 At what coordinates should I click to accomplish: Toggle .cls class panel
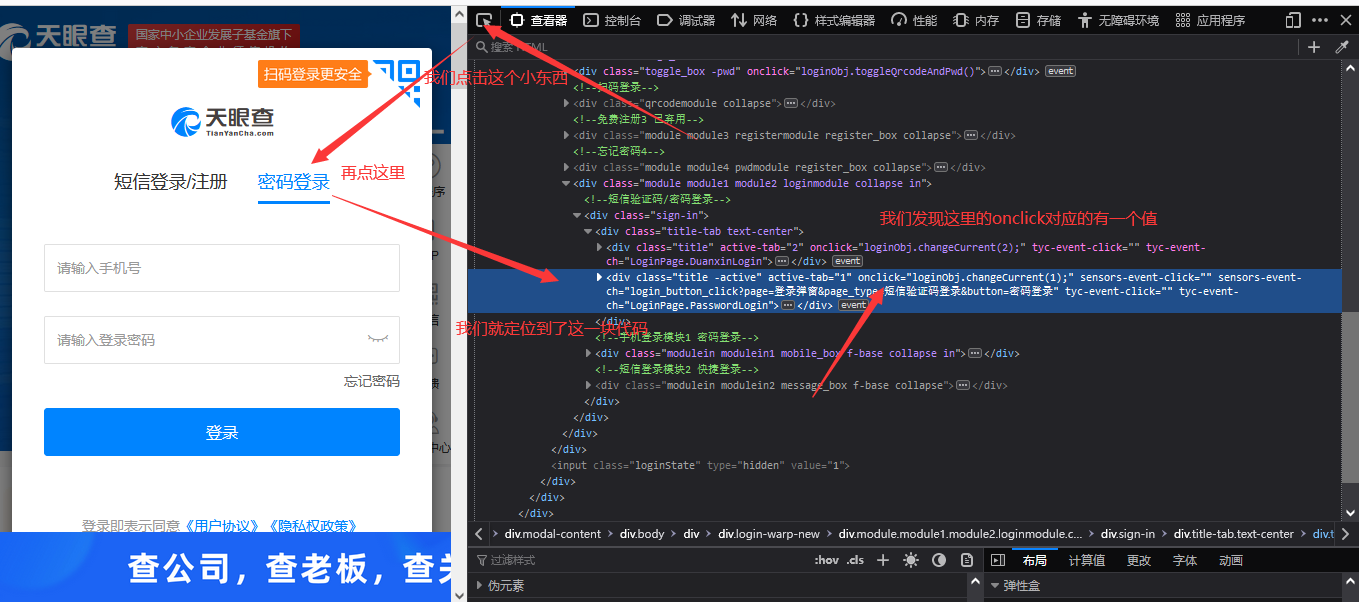pyautogui.click(x=855, y=560)
